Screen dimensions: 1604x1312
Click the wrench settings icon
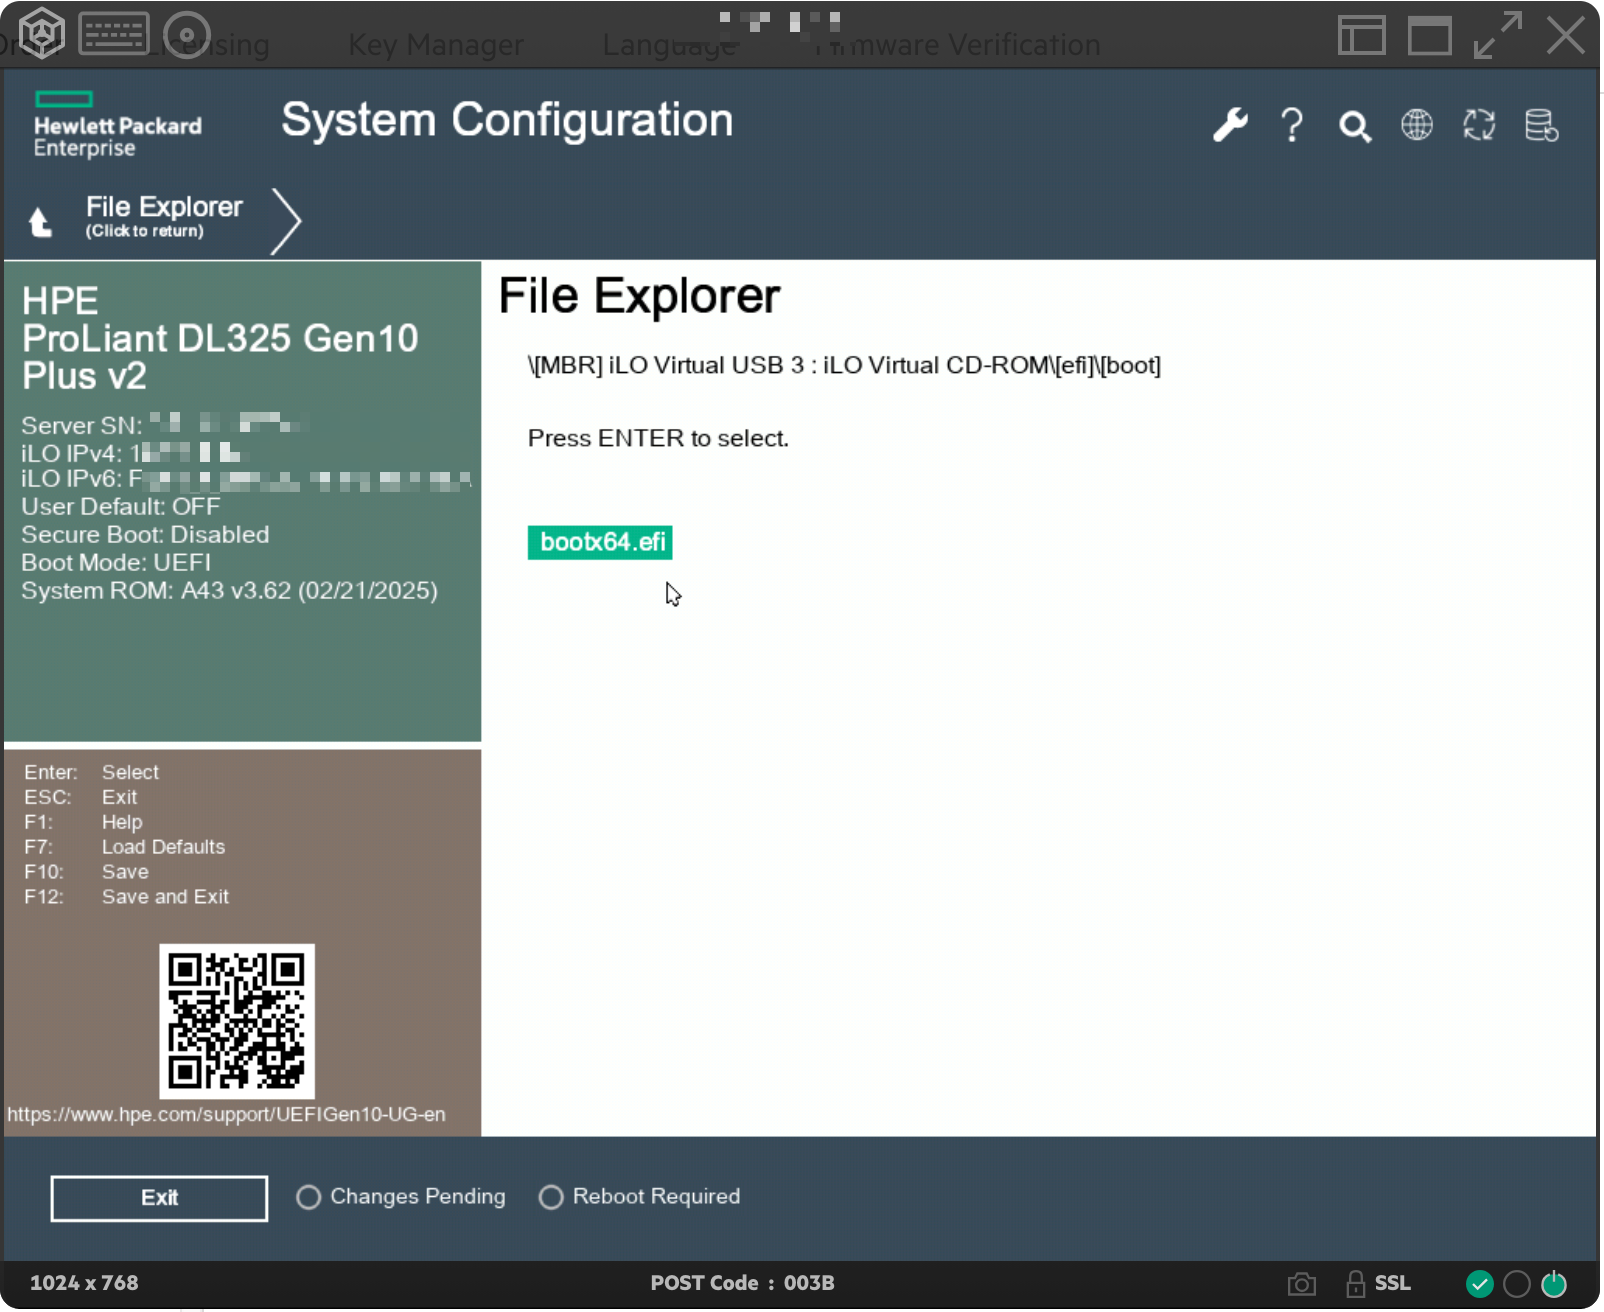(1230, 125)
